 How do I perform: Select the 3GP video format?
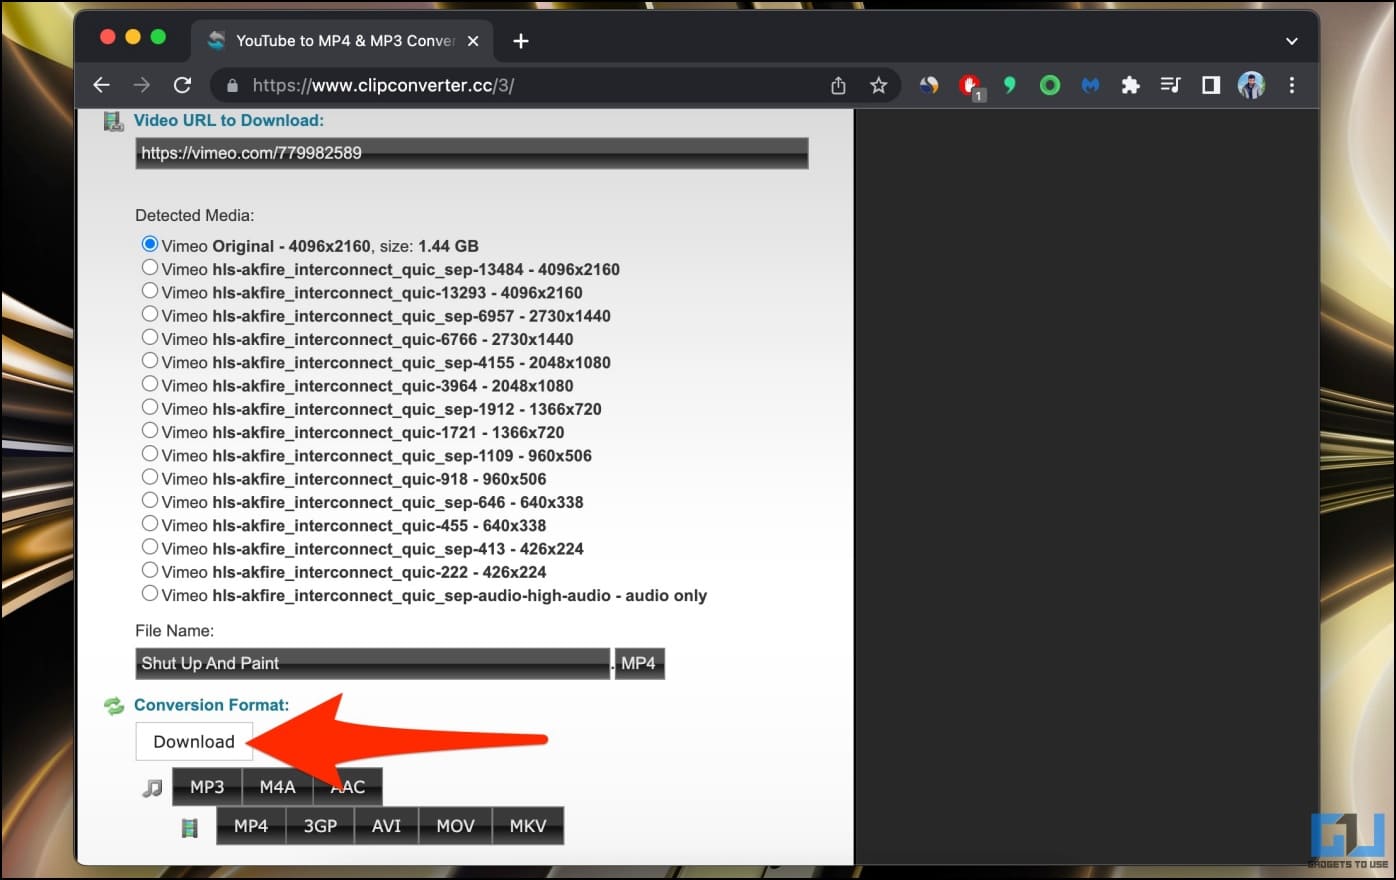(320, 826)
